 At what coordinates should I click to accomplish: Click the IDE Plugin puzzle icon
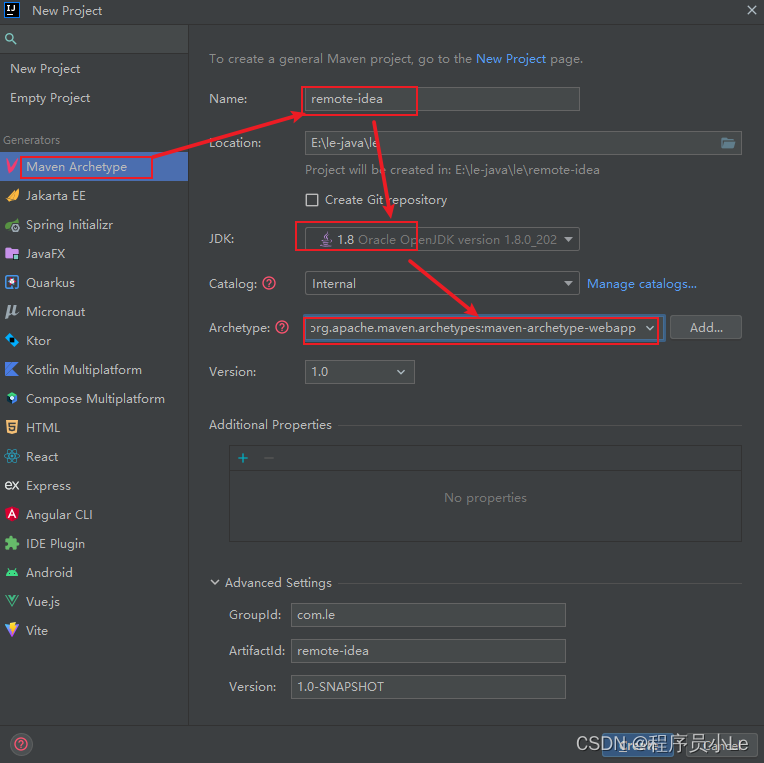12,544
